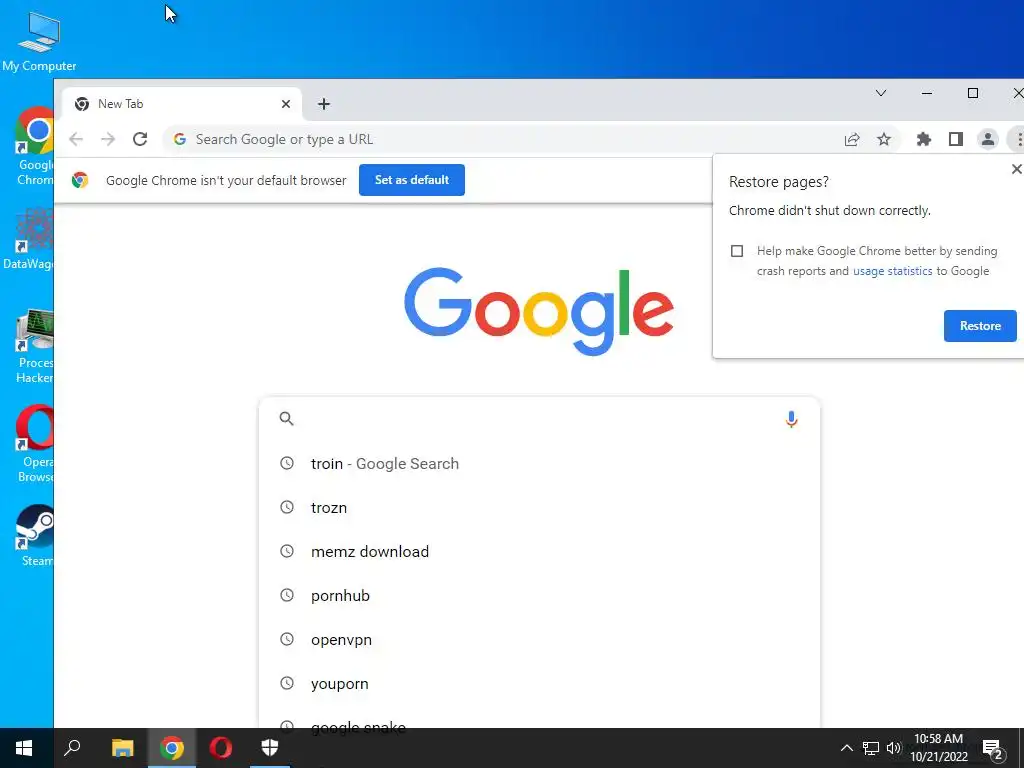Image resolution: width=1024 pixels, height=768 pixels.
Task: Click the forward navigation arrow
Action: (108, 139)
